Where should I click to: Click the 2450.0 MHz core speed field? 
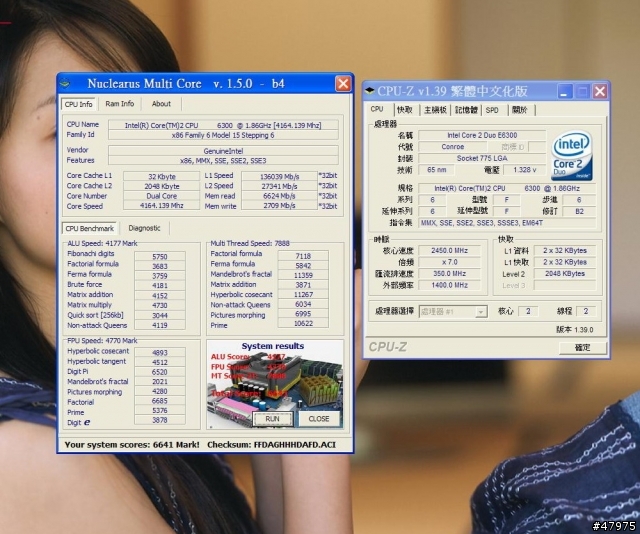coord(449,250)
